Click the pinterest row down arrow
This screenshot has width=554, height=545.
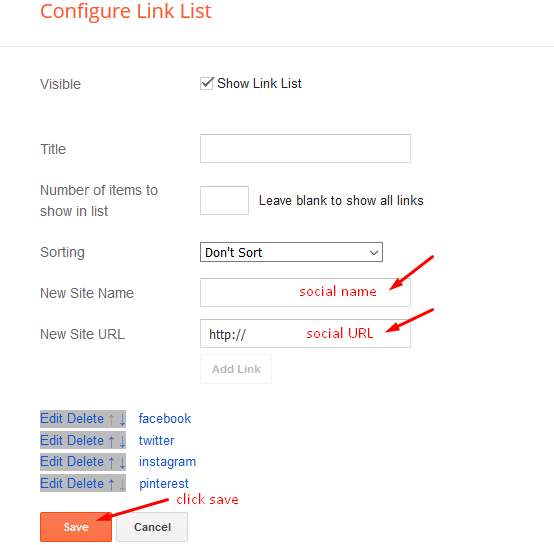122,484
